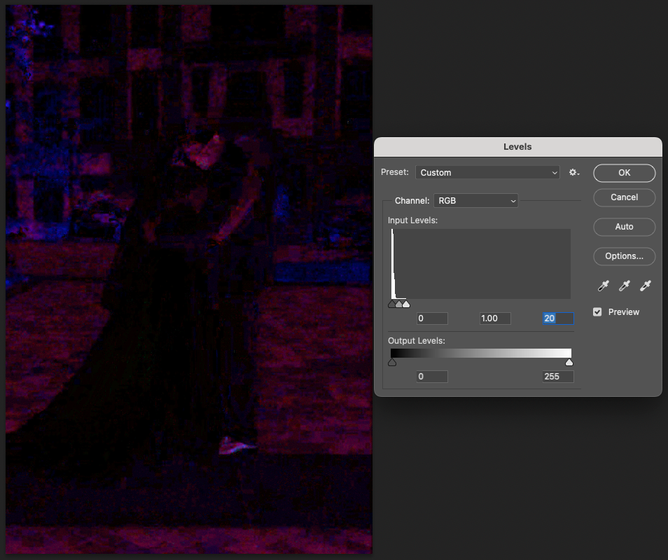Cancel the Levels dialog

point(624,197)
